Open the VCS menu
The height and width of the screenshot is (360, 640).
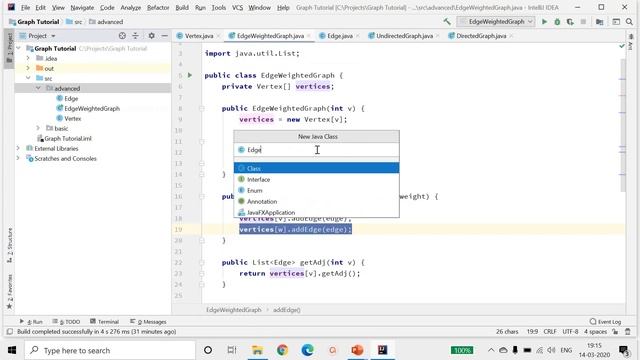pyautogui.click(x=237, y=7)
